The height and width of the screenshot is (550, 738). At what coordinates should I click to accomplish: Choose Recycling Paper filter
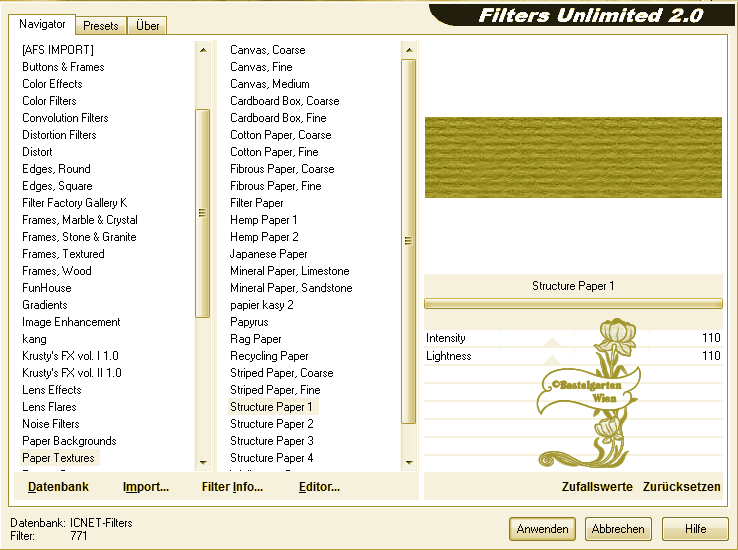click(269, 356)
